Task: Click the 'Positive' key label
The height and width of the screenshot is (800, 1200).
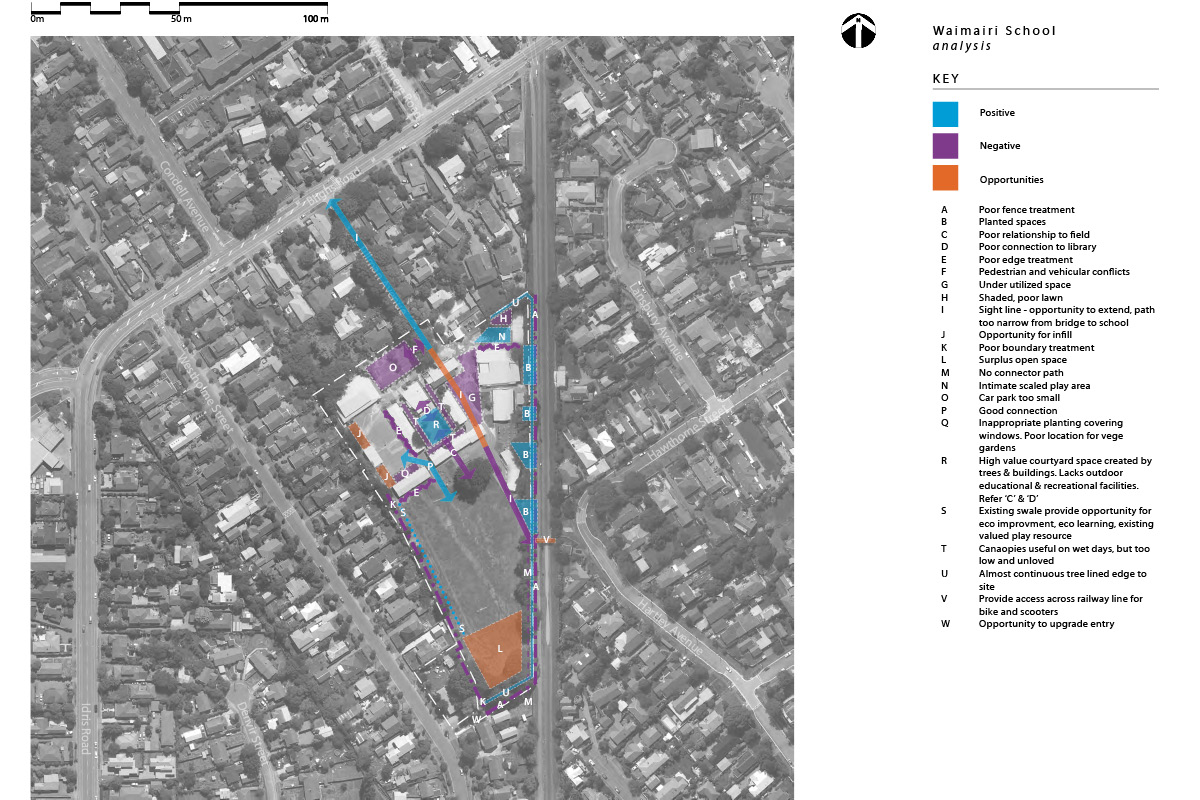Action: click(997, 114)
